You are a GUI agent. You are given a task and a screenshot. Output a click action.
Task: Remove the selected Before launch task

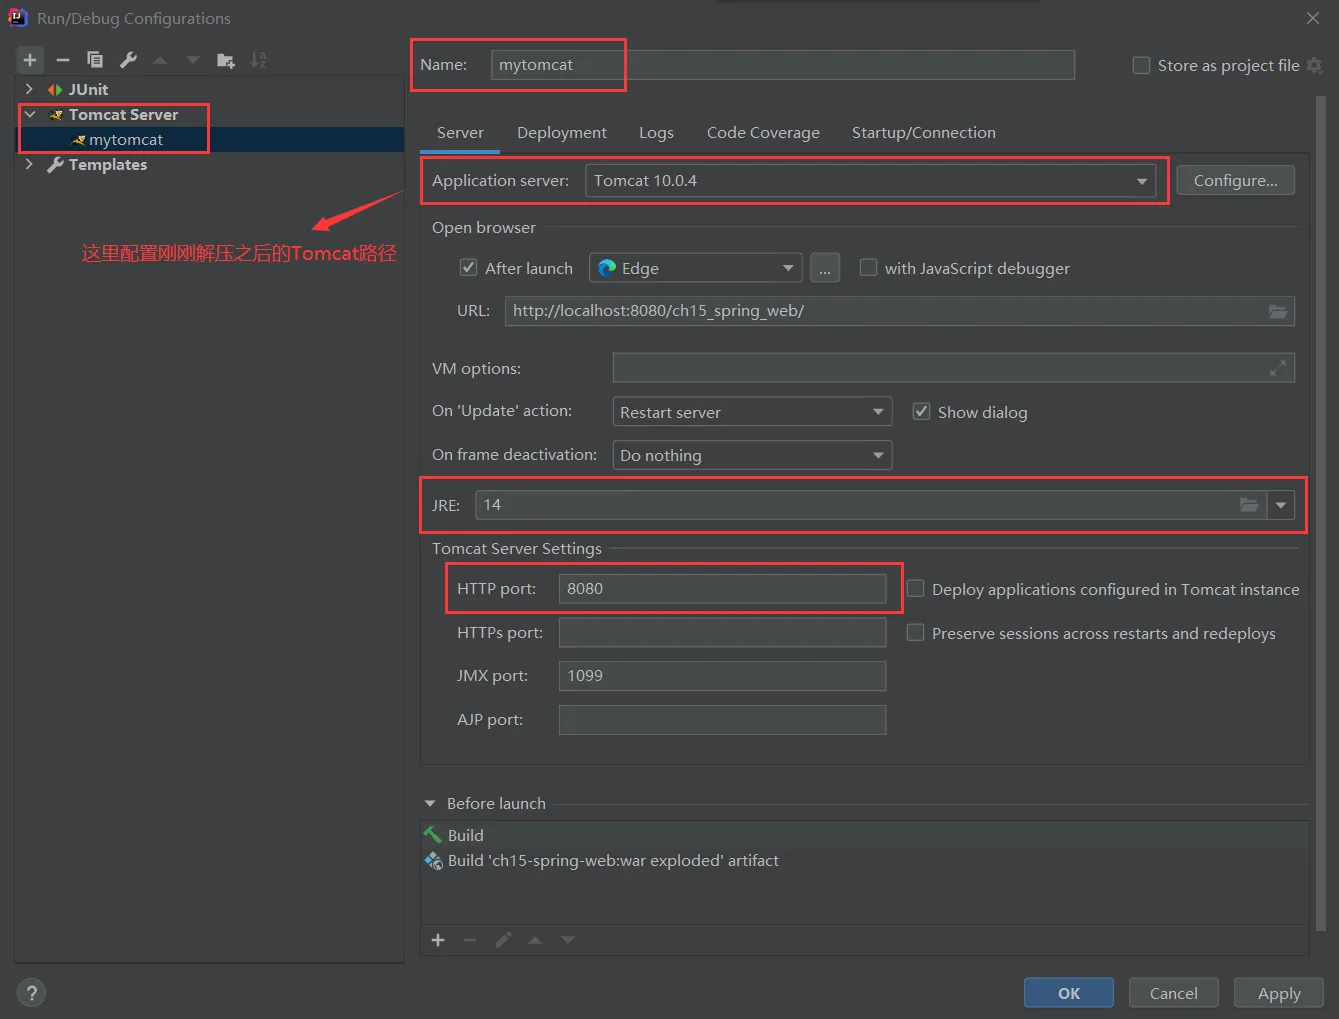tap(470, 940)
